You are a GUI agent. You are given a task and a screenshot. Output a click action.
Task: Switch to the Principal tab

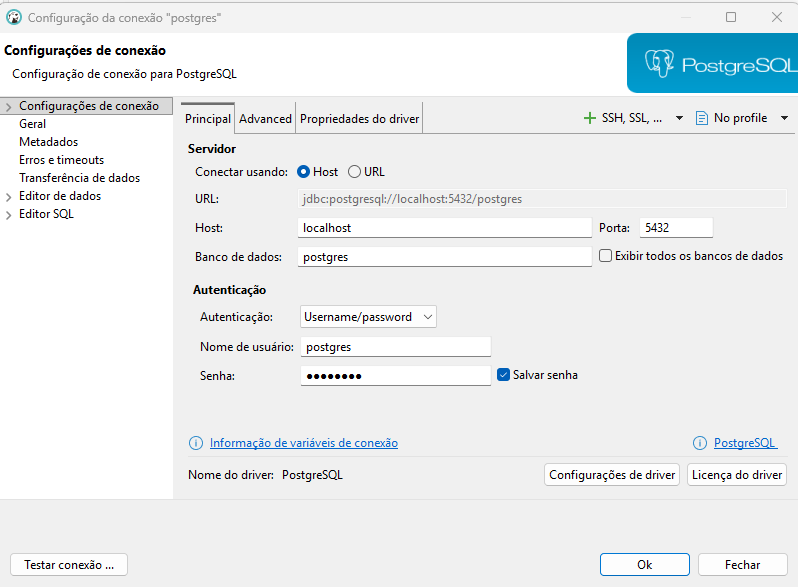[208, 119]
